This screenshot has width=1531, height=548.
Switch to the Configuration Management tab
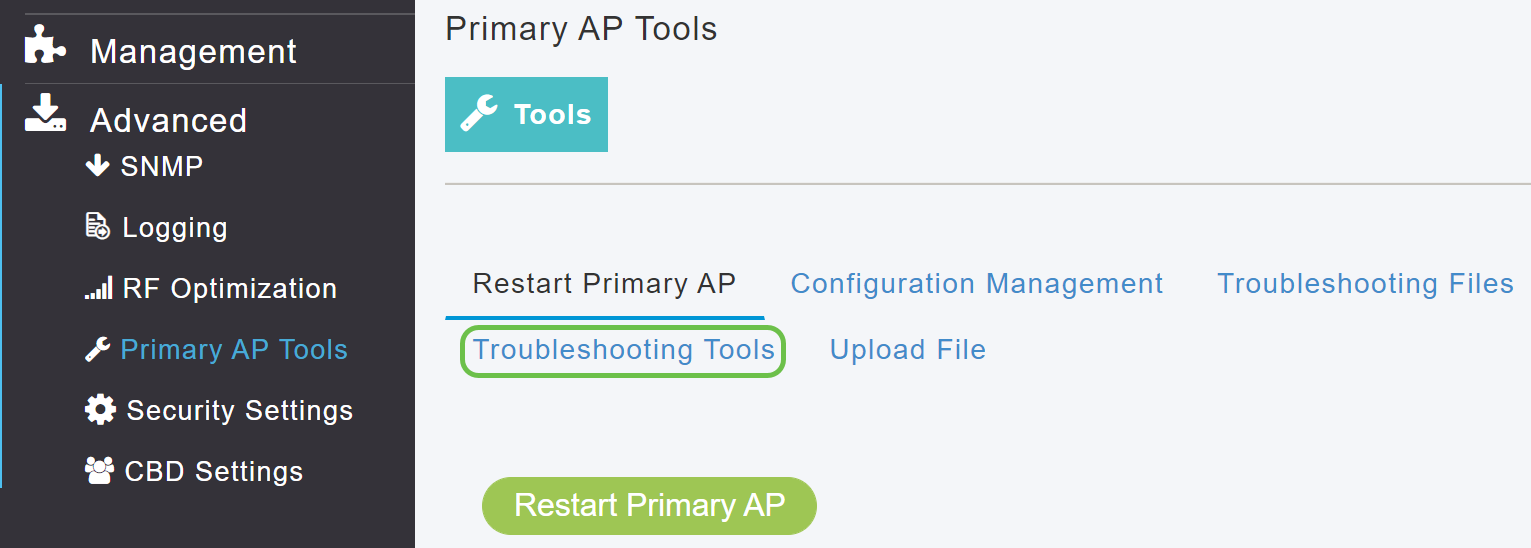coord(977,284)
